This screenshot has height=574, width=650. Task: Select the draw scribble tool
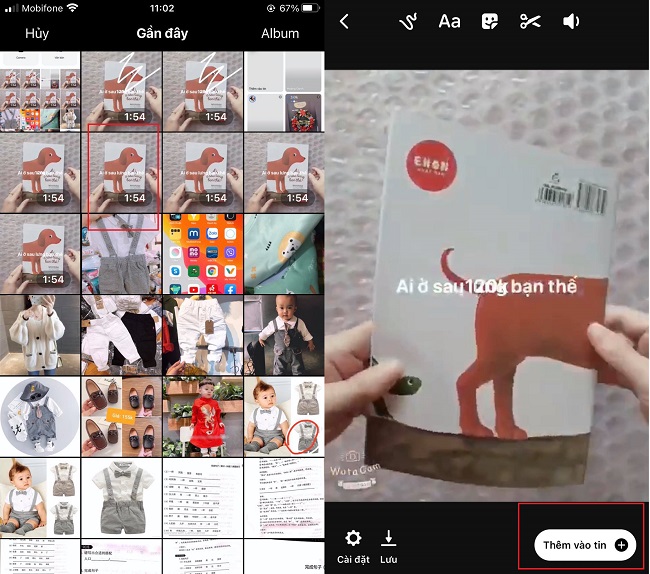408,21
